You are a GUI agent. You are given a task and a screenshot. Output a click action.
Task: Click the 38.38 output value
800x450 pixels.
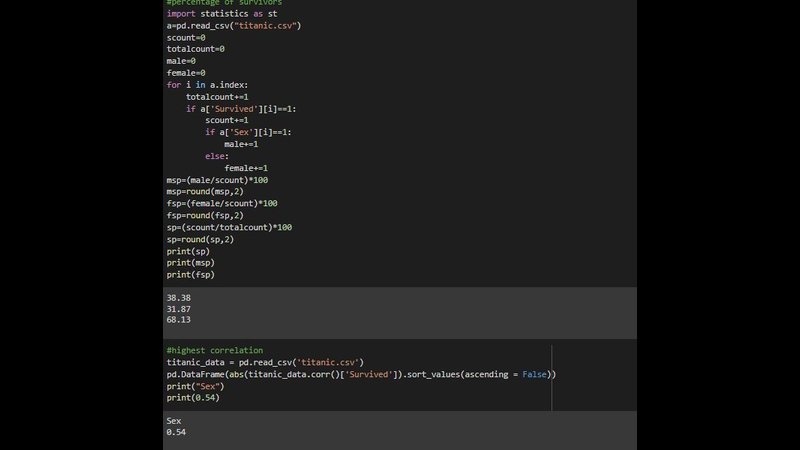coord(178,298)
